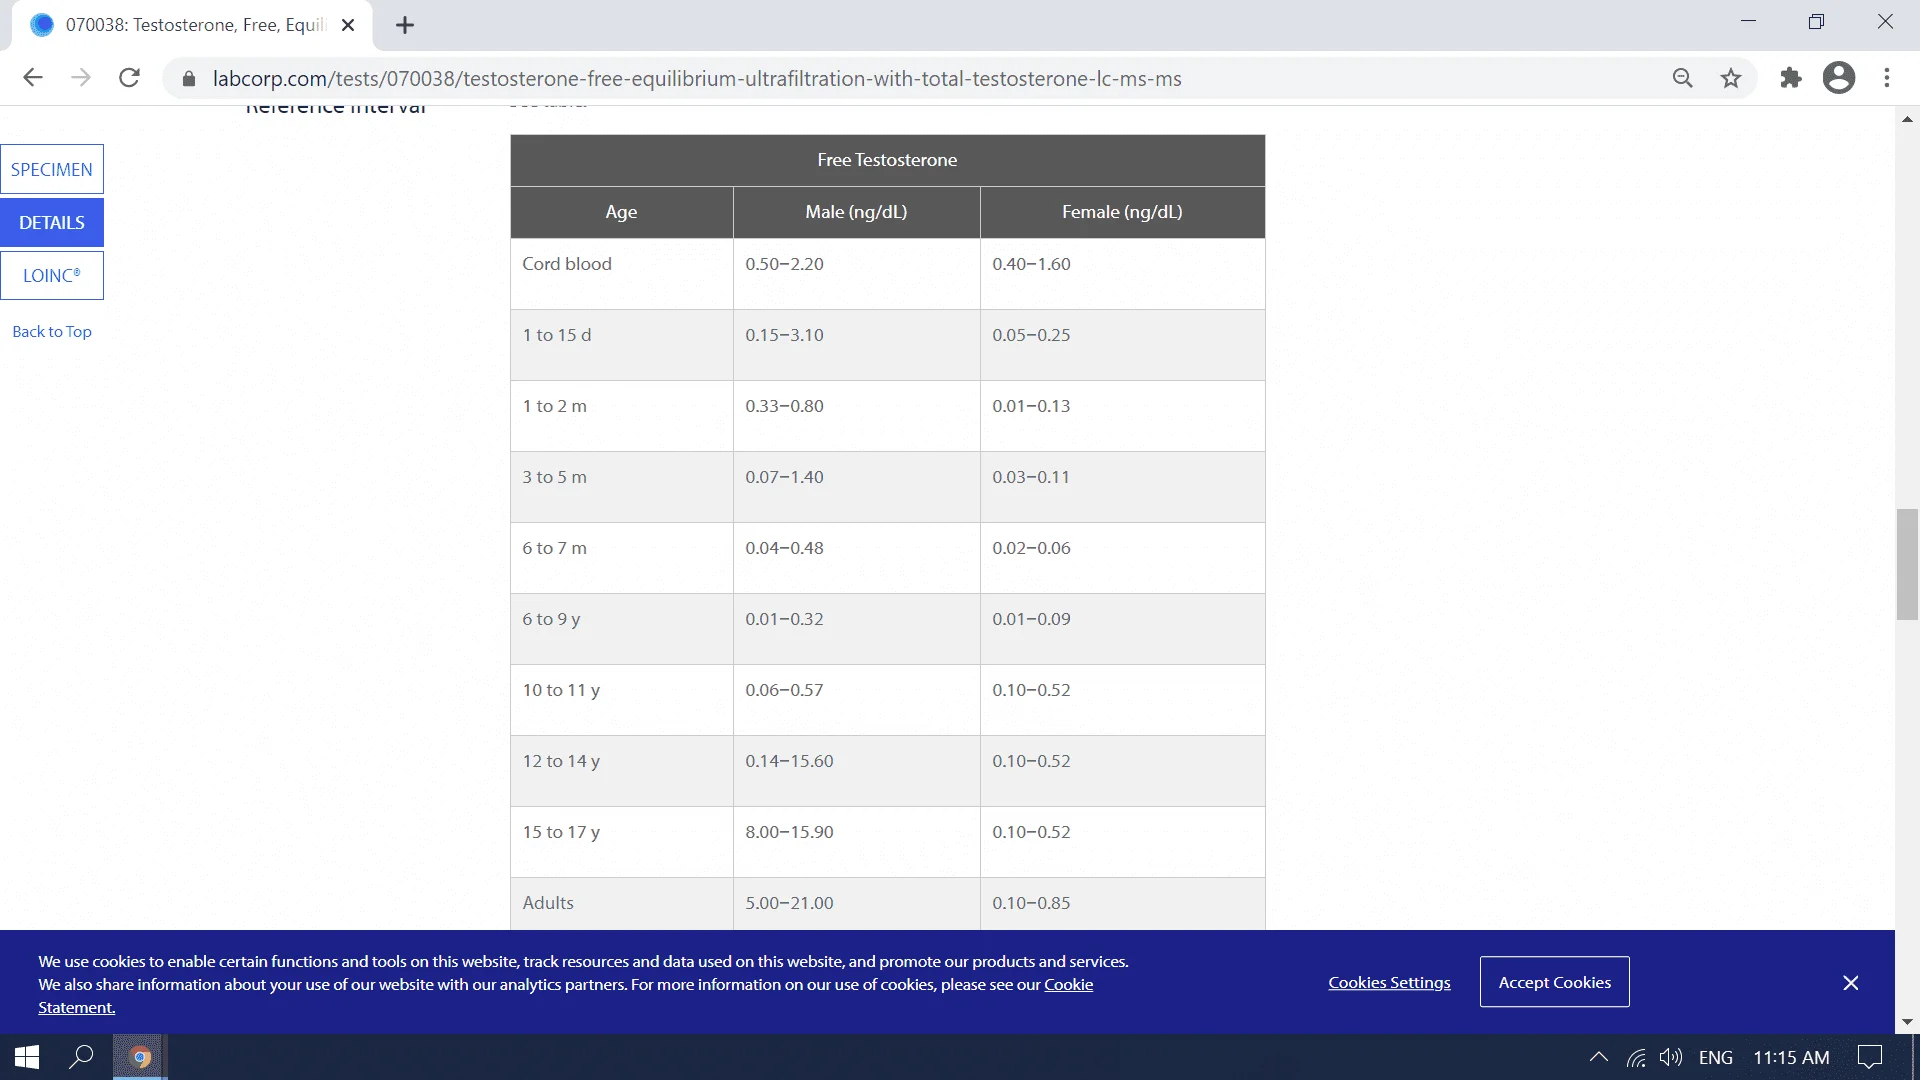Click the vertical page scrollbar thumb
1920x1080 pixels.
click(1907, 564)
